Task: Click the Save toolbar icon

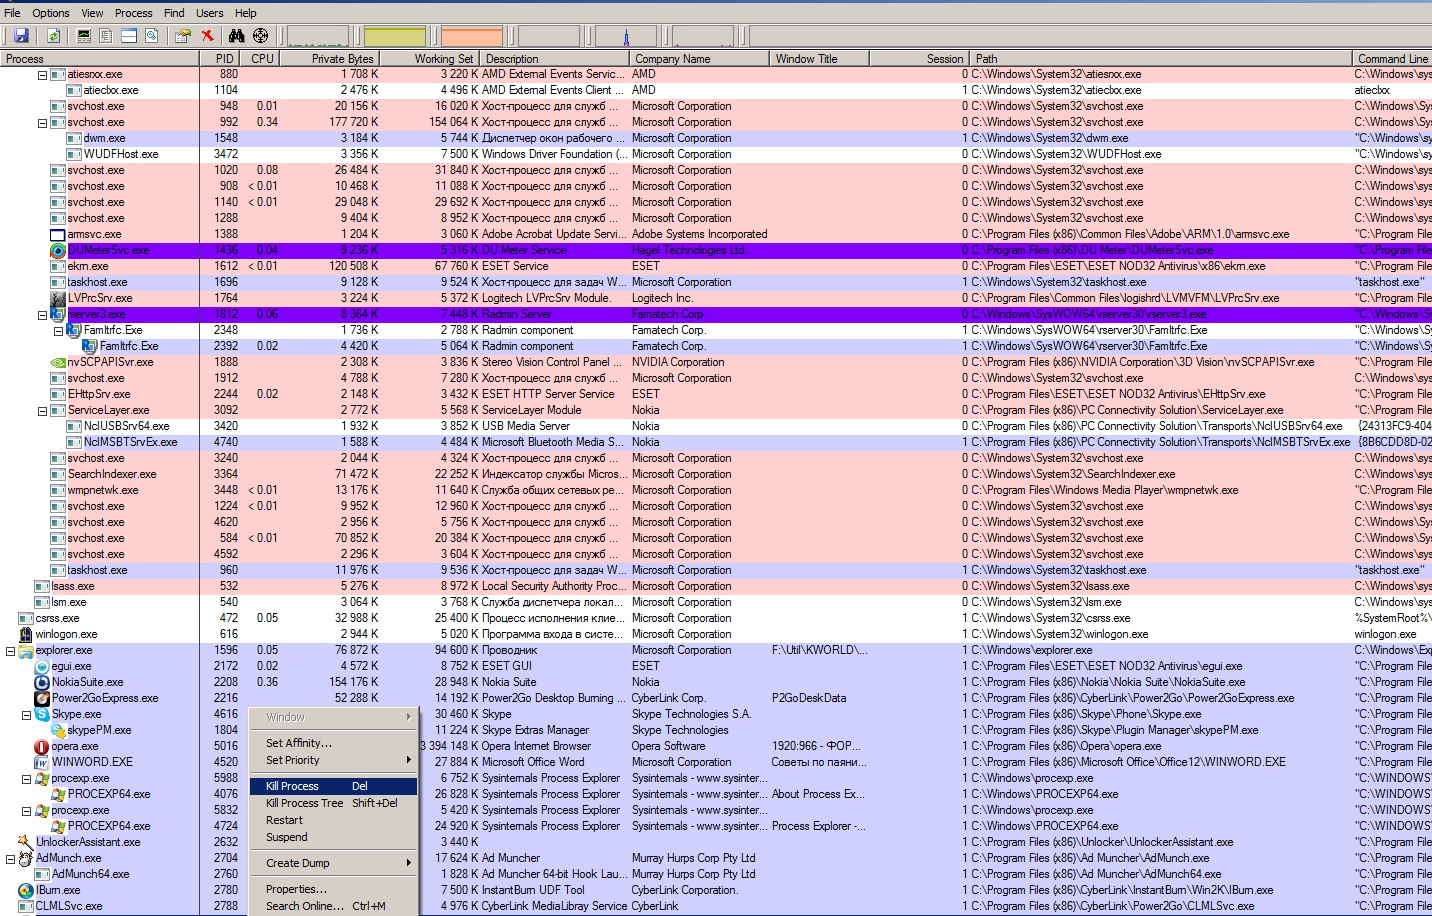Action: coord(21,36)
